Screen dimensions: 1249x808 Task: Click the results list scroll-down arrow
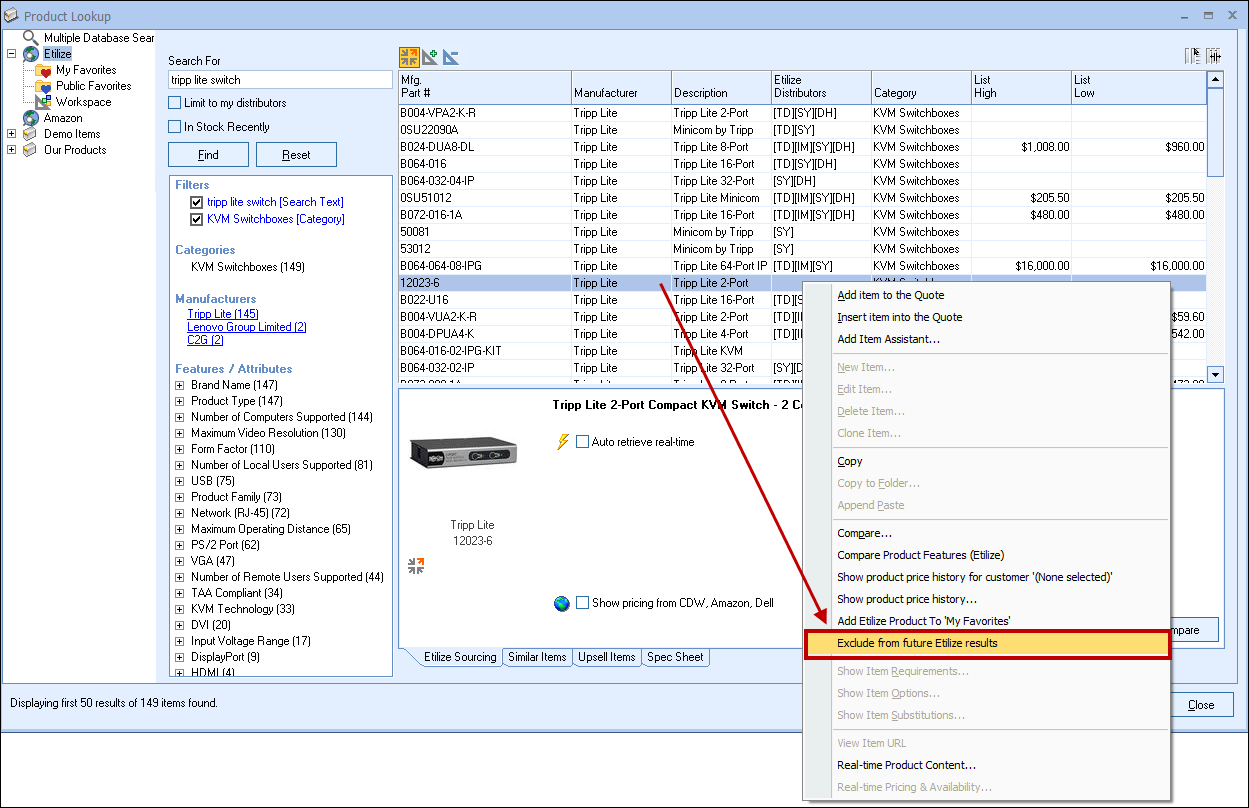click(x=1215, y=374)
